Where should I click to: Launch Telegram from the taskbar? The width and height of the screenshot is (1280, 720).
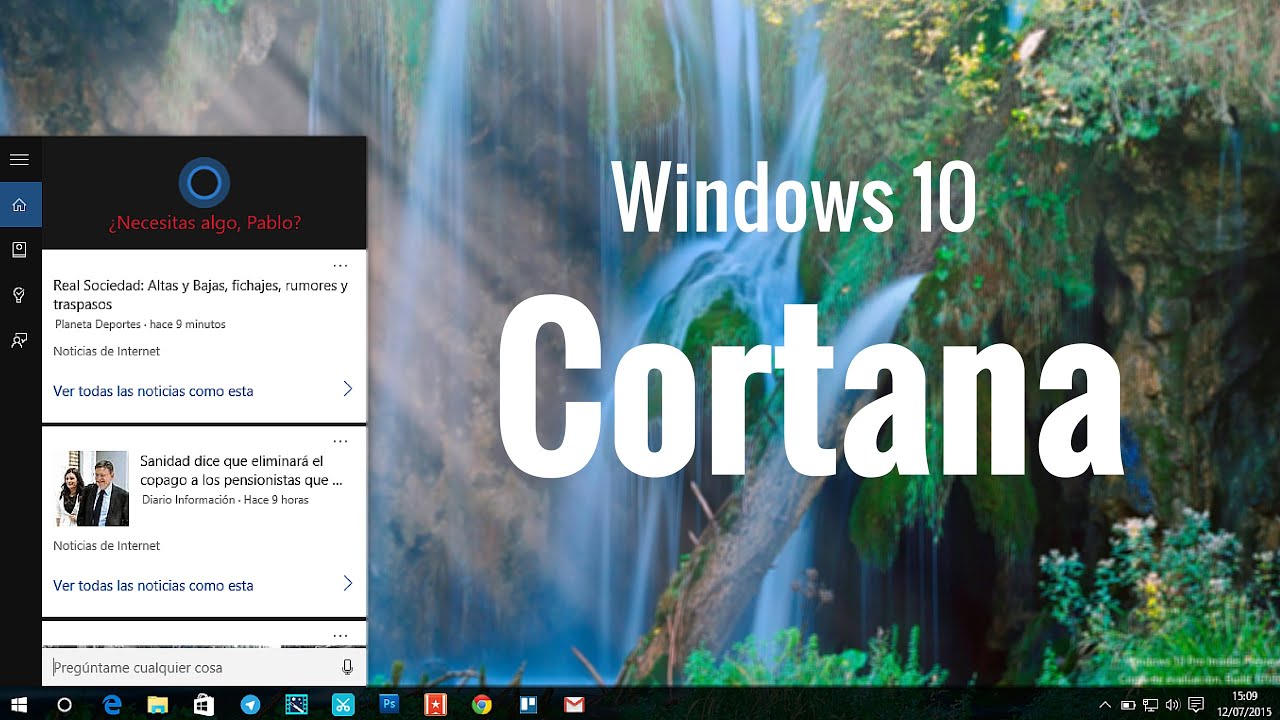coord(250,704)
